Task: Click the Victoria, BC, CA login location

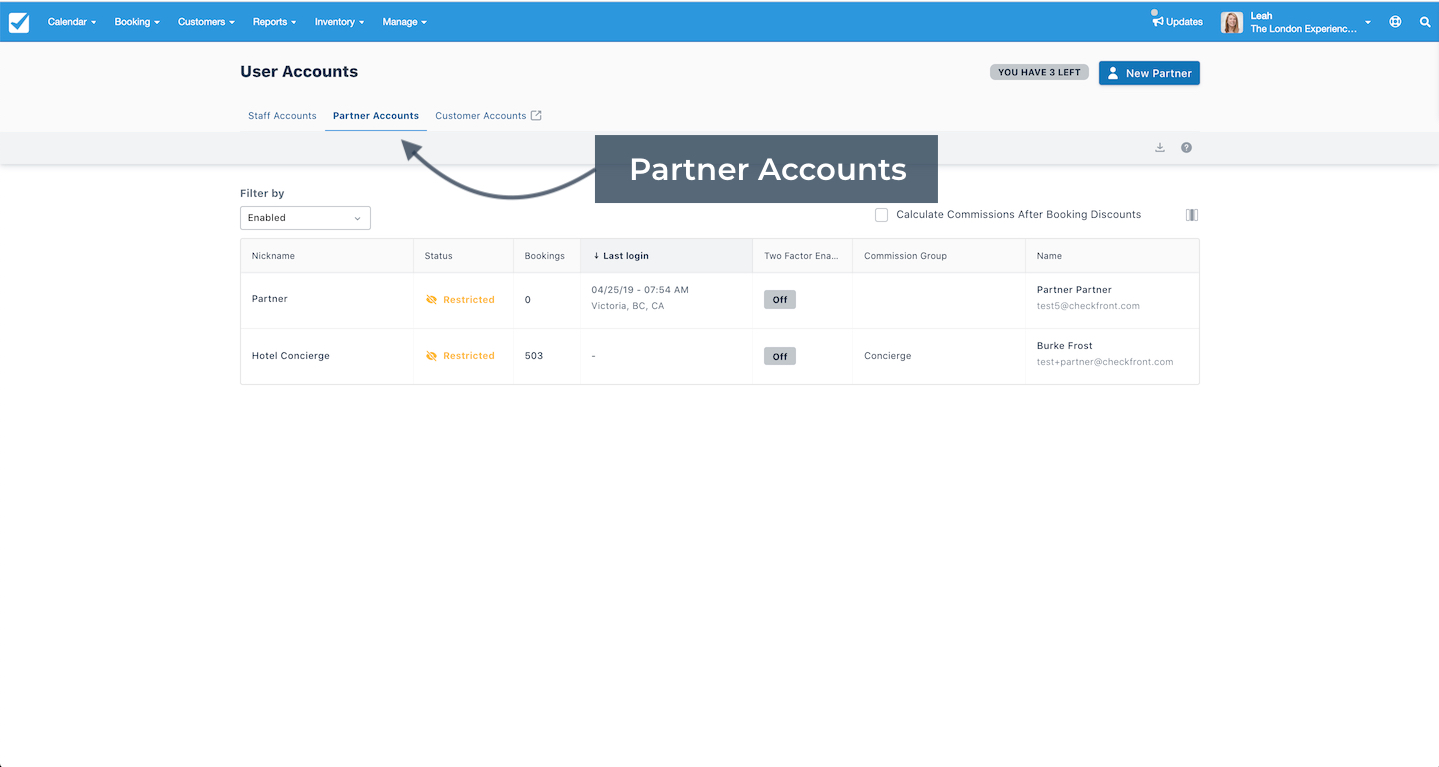Action: [x=628, y=306]
